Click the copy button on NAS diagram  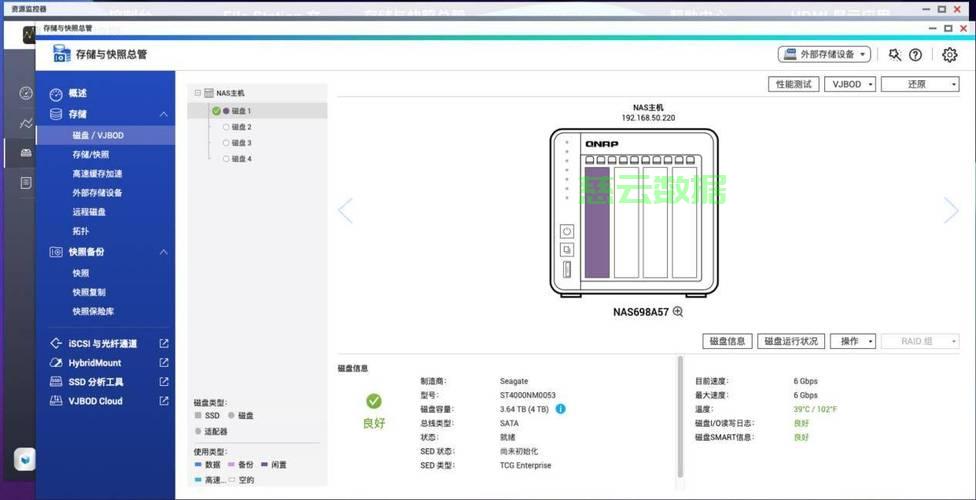point(566,250)
